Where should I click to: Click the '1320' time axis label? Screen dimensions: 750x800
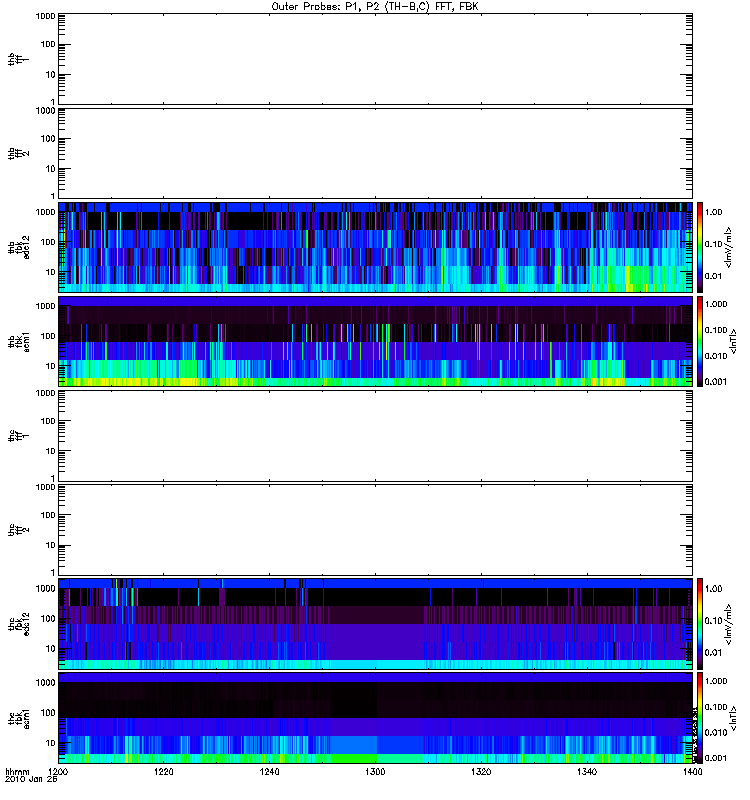click(481, 772)
